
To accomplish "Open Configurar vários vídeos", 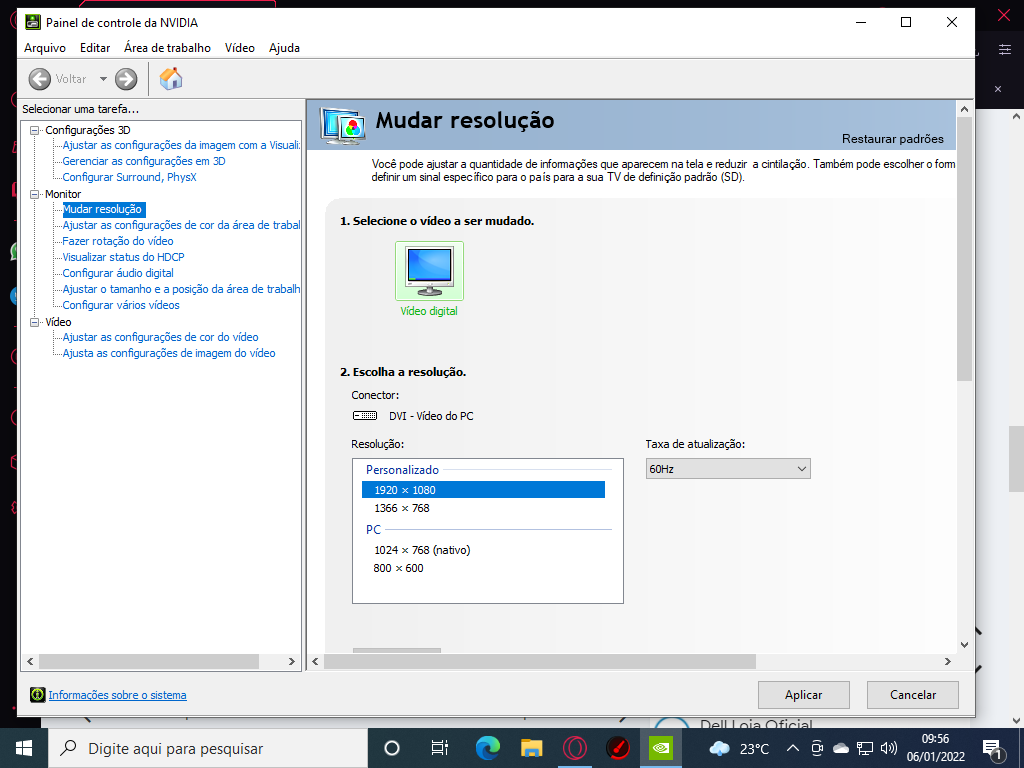I will tap(121, 305).
